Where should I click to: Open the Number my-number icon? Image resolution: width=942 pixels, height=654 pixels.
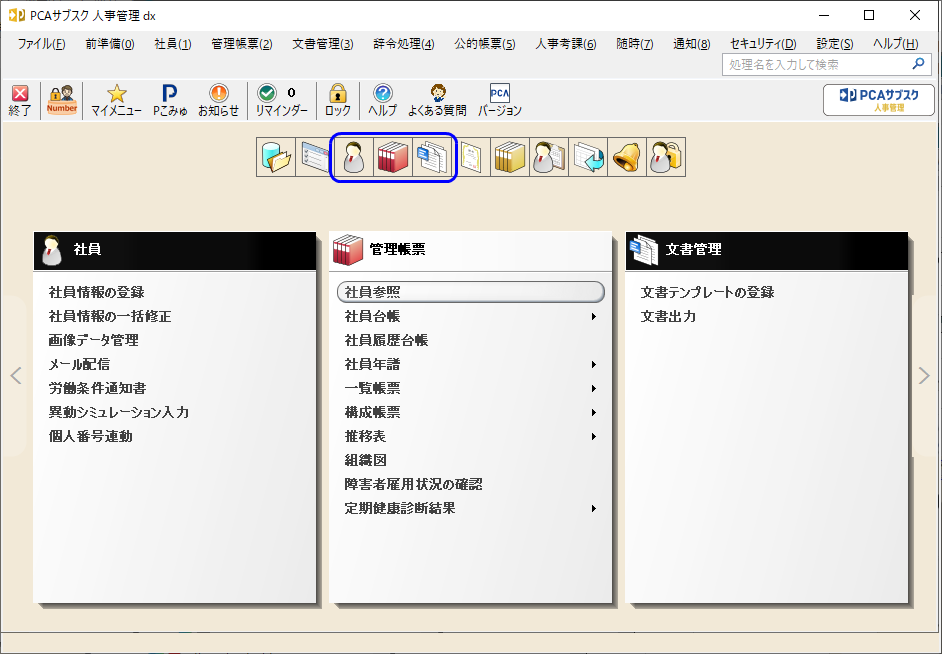(x=62, y=100)
